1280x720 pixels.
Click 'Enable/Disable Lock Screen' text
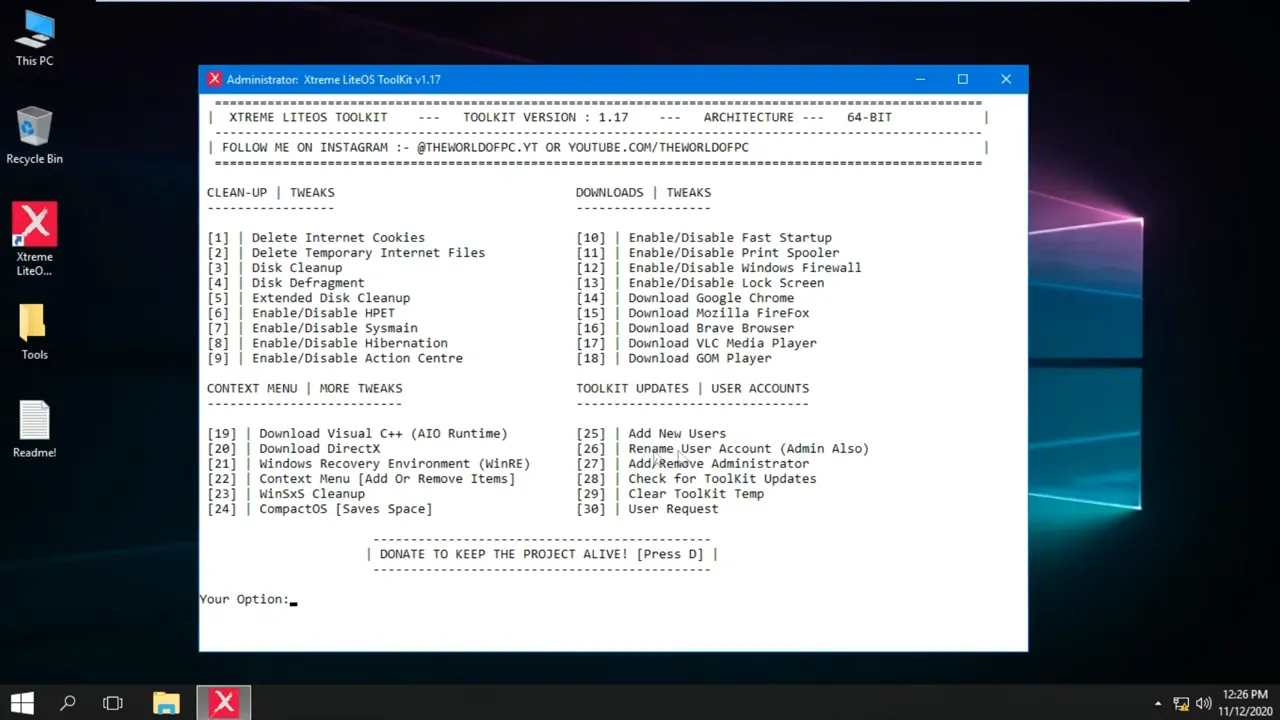[x=726, y=283]
